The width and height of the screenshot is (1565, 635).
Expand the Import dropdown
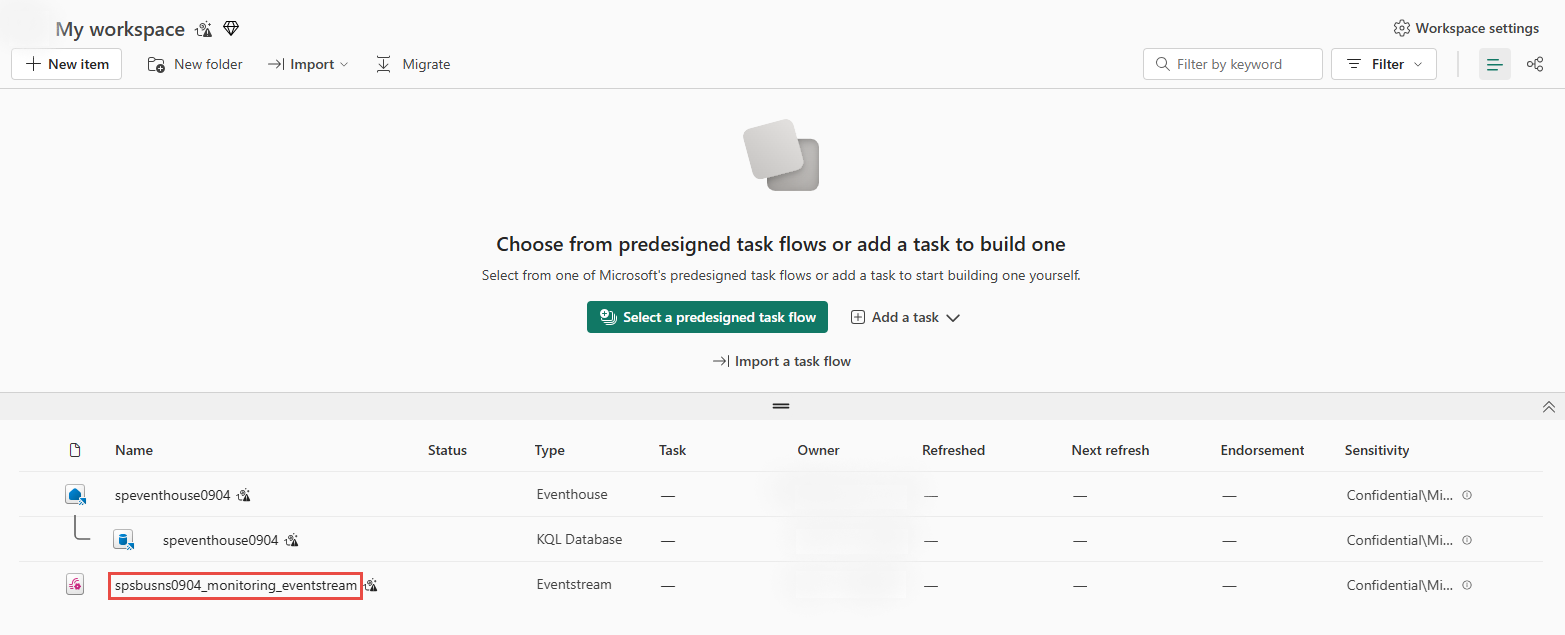point(308,64)
